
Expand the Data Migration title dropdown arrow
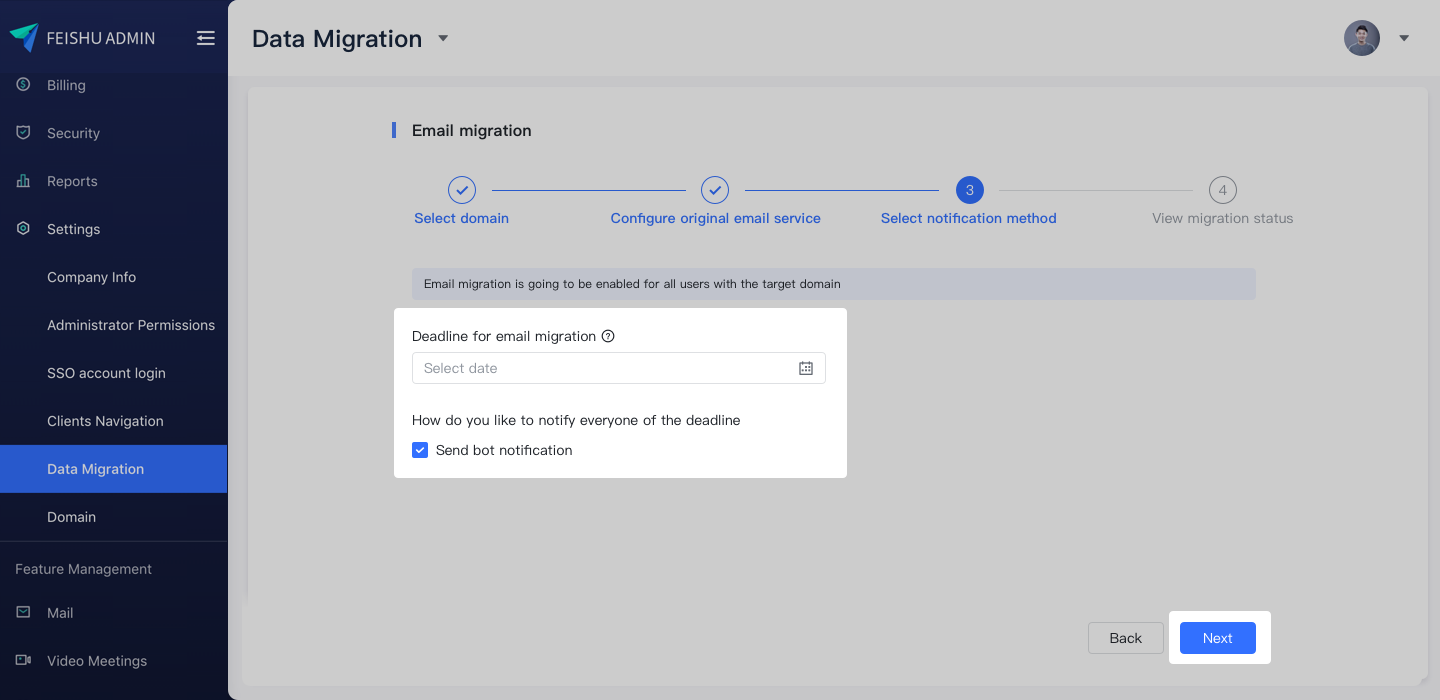click(443, 39)
